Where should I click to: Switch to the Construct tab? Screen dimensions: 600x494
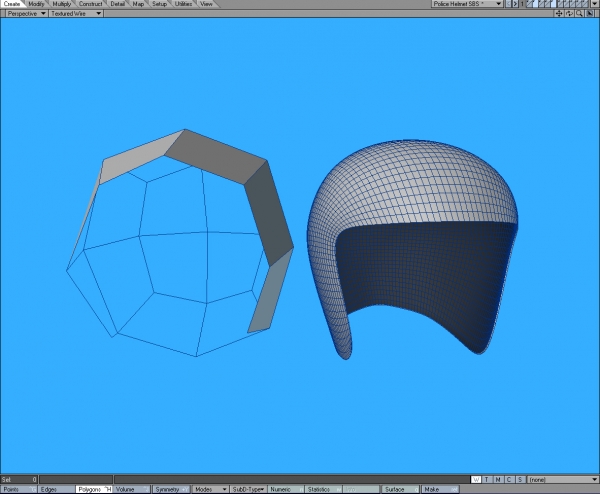tap(91, 4)
